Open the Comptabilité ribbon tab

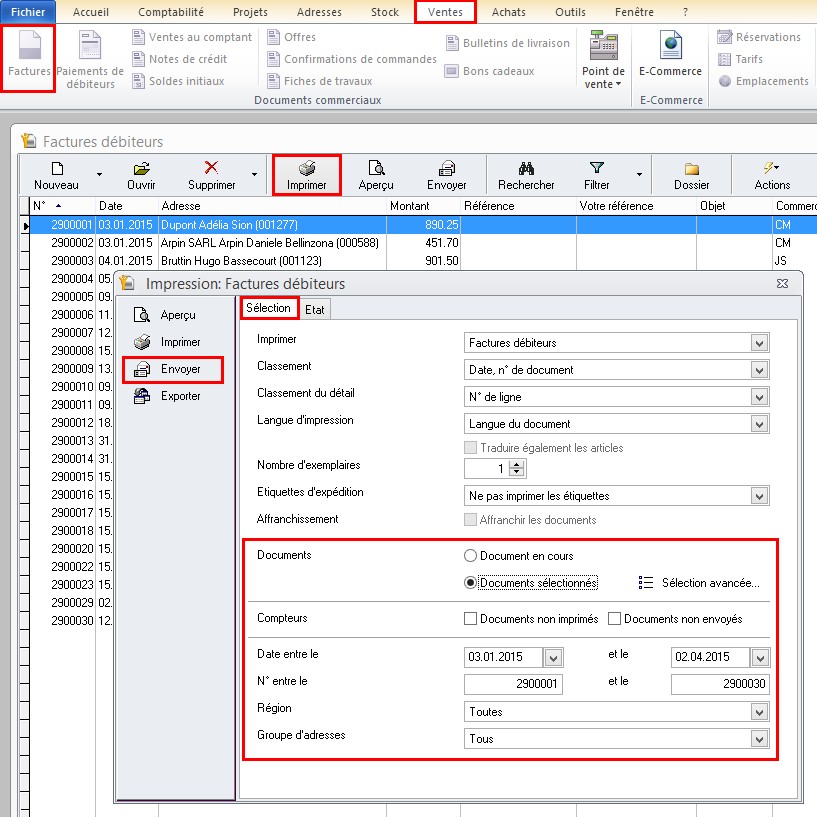coord(170,12)
